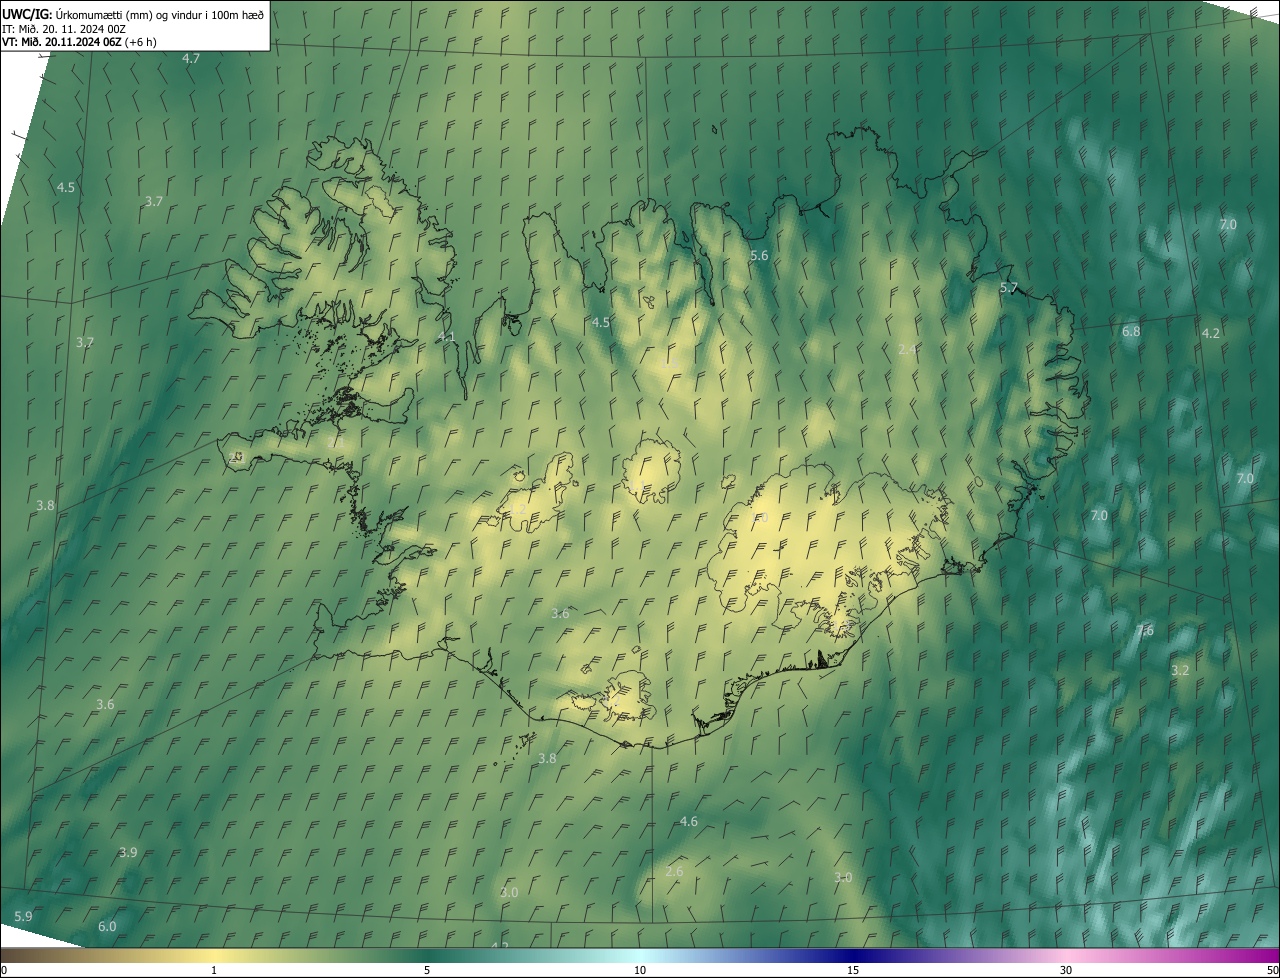Screen dimensions: 1280x978
Task: Click the initial time line 'IT: Mið. 20. 11. 2024 00Z'
Action: (64, 29)
